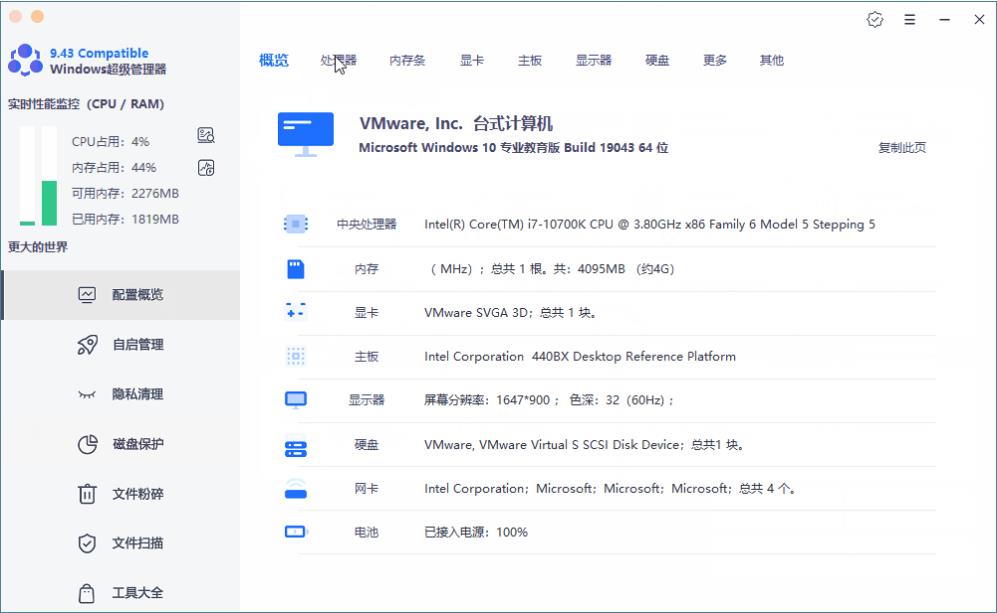Click the 屏幕分辨率：1647*900 text
The width and height of the screenshot is (997, 613).
coord(549,400)
